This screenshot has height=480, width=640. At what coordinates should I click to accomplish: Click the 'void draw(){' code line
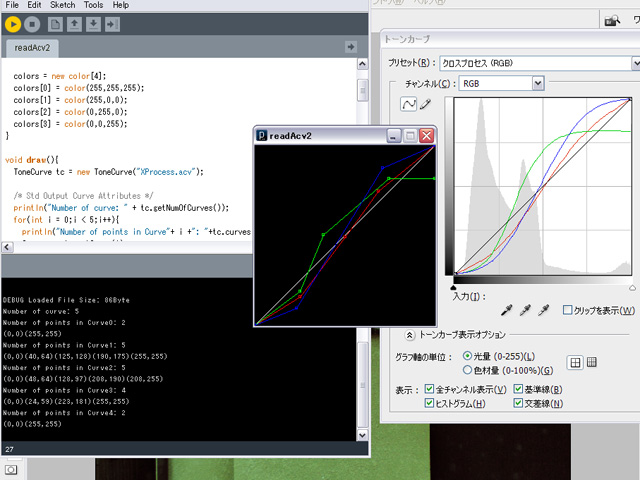32,160
